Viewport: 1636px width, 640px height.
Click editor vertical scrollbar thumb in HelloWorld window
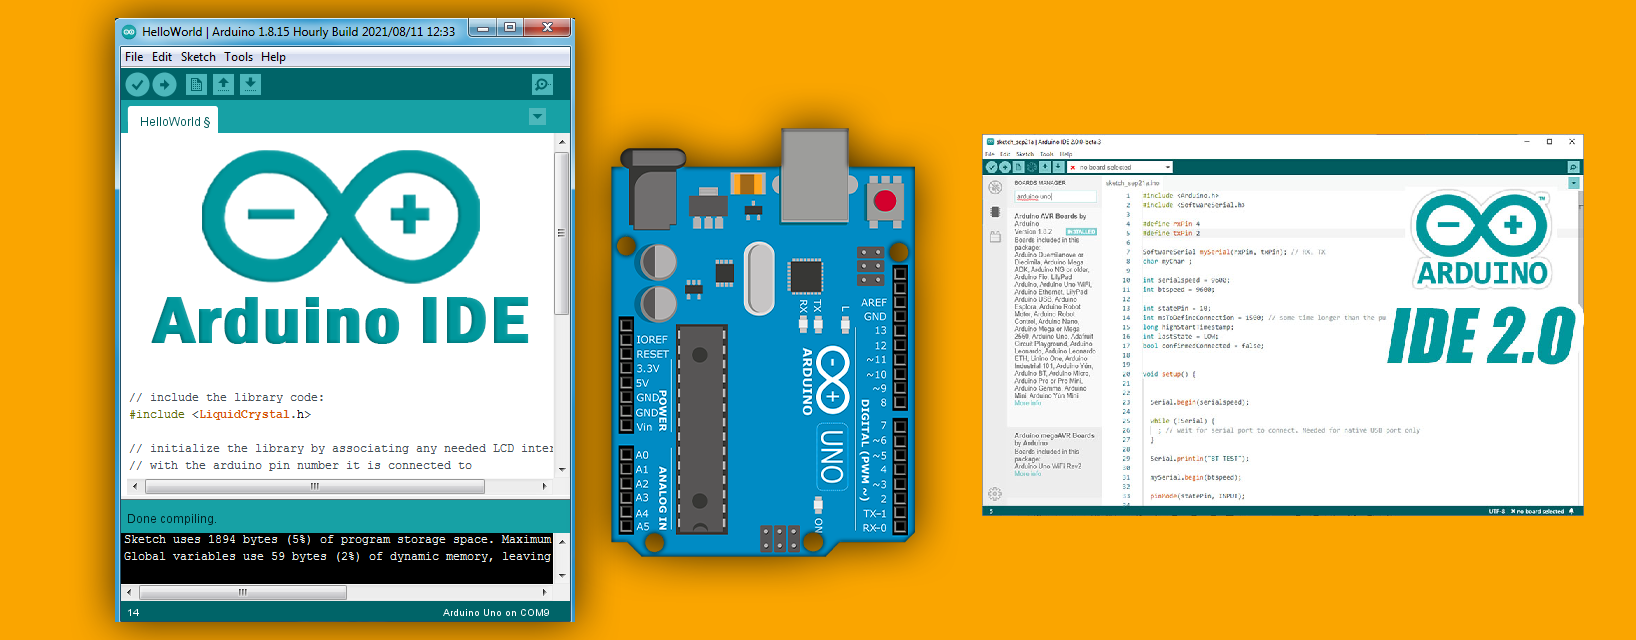coord(562,233)
